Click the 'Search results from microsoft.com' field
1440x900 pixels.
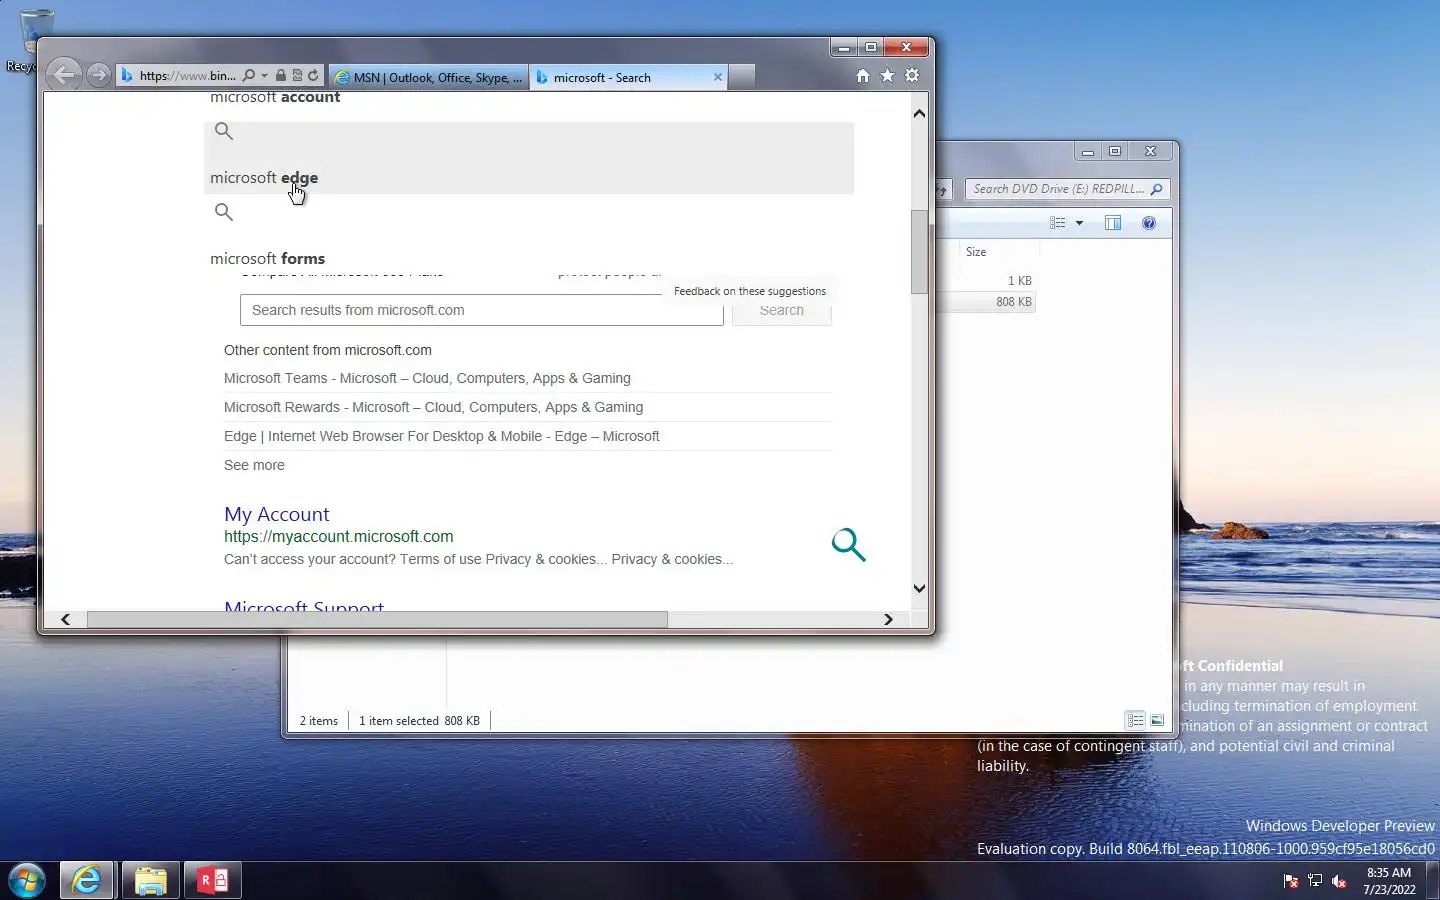click(x=481, y=310)
